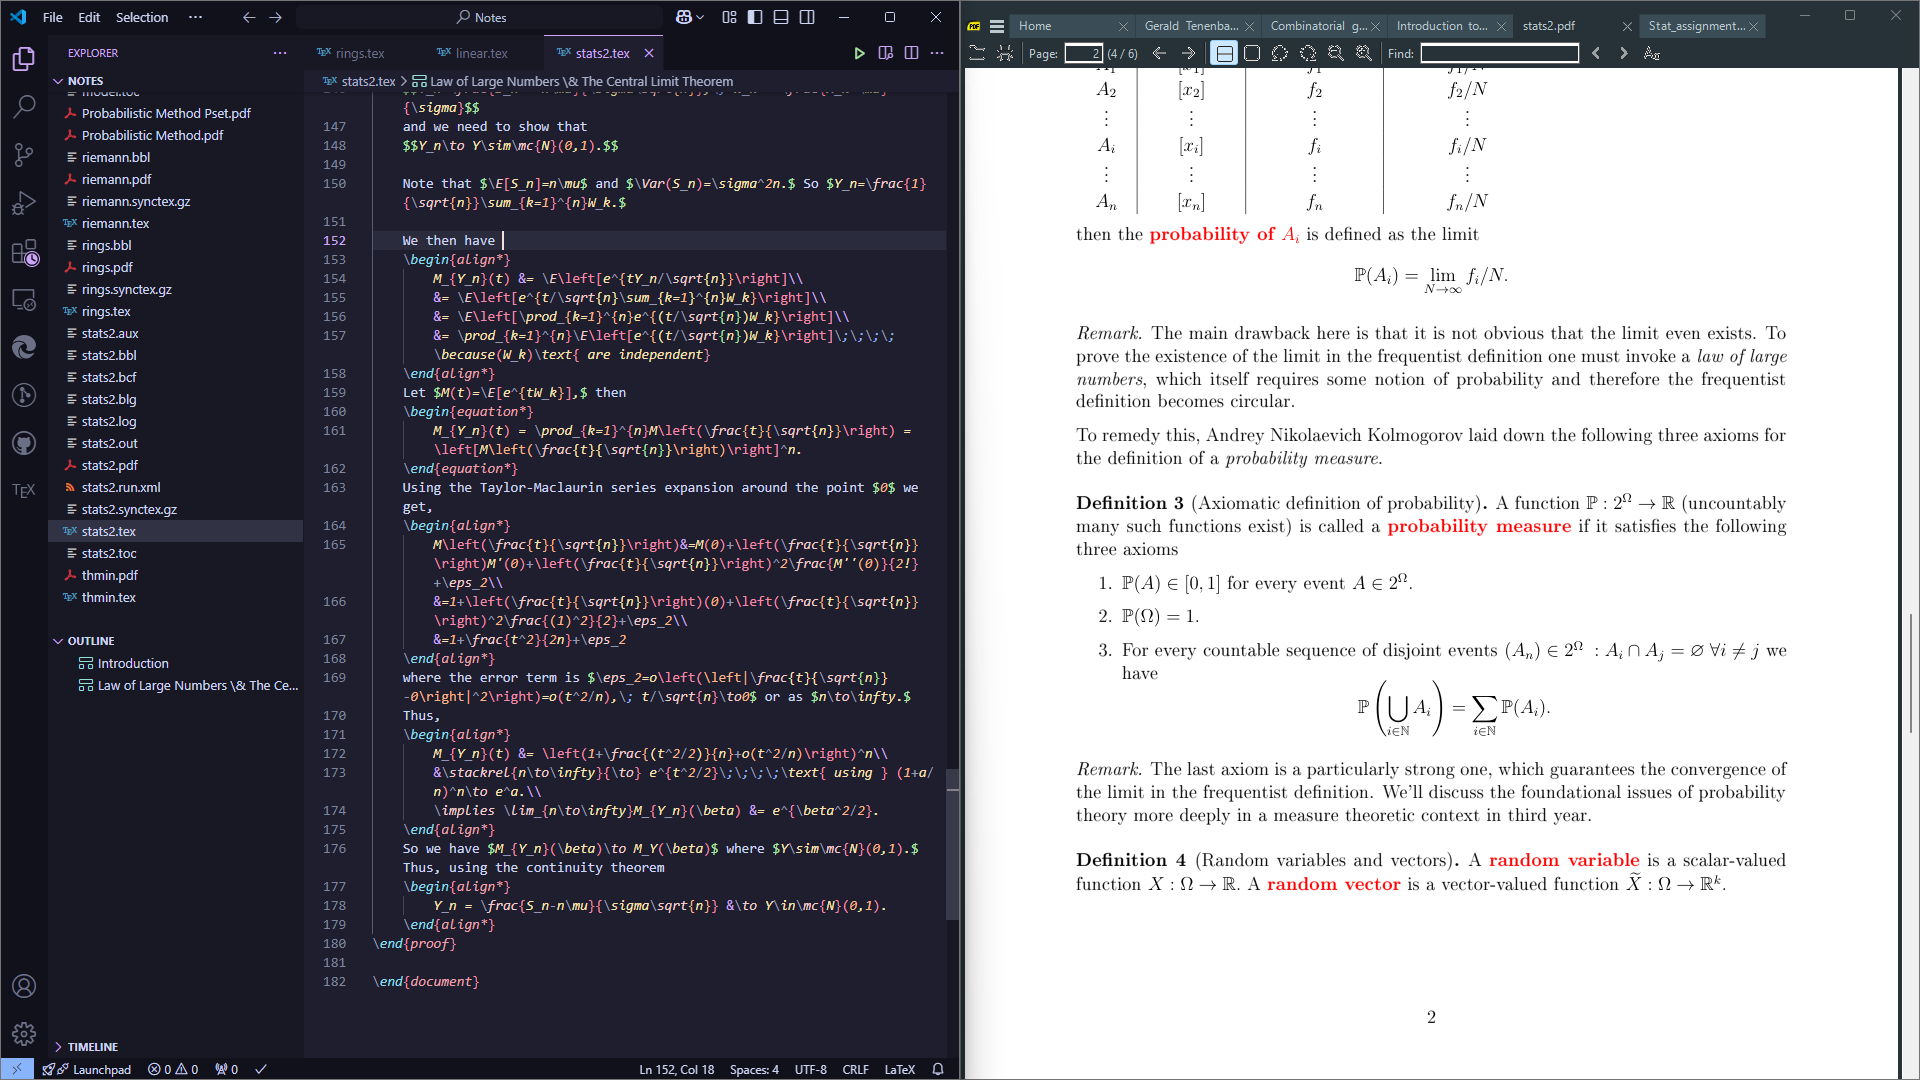1920x1080 pixels.
Task: Open the Source Control view
Action: click(x=24, y=154)
